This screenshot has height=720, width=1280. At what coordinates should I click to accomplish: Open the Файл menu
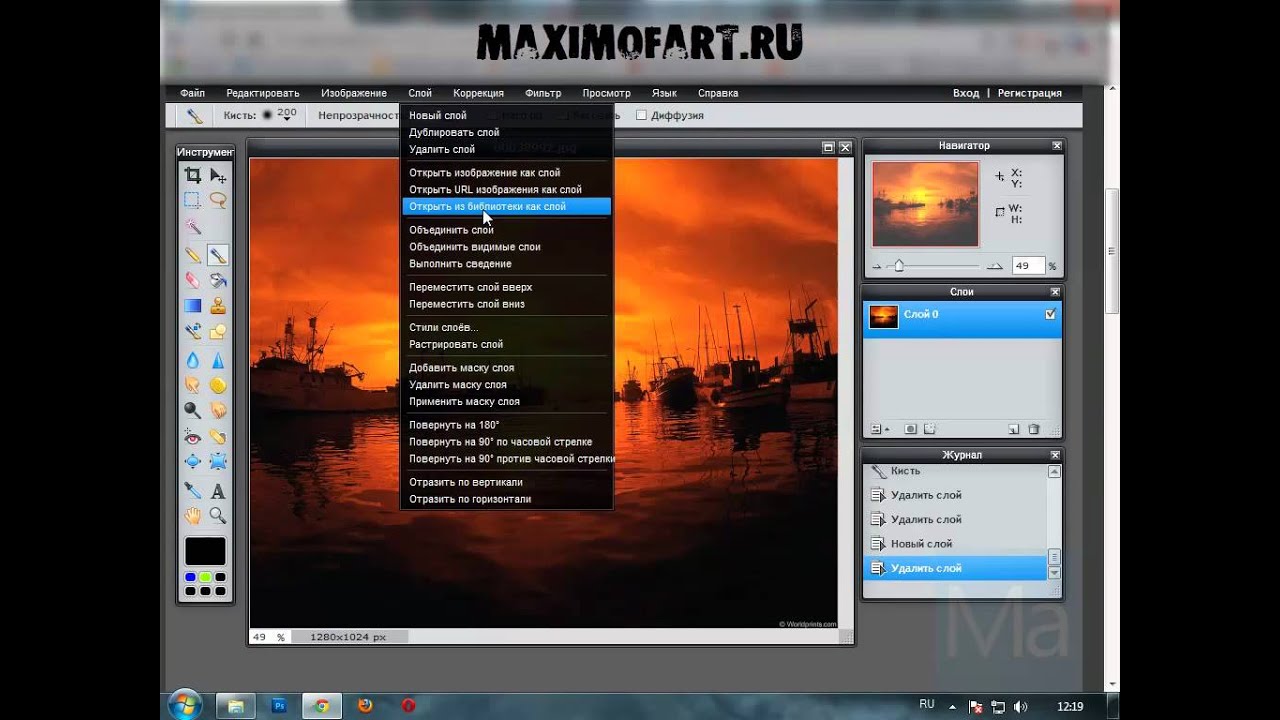[192, 93]
